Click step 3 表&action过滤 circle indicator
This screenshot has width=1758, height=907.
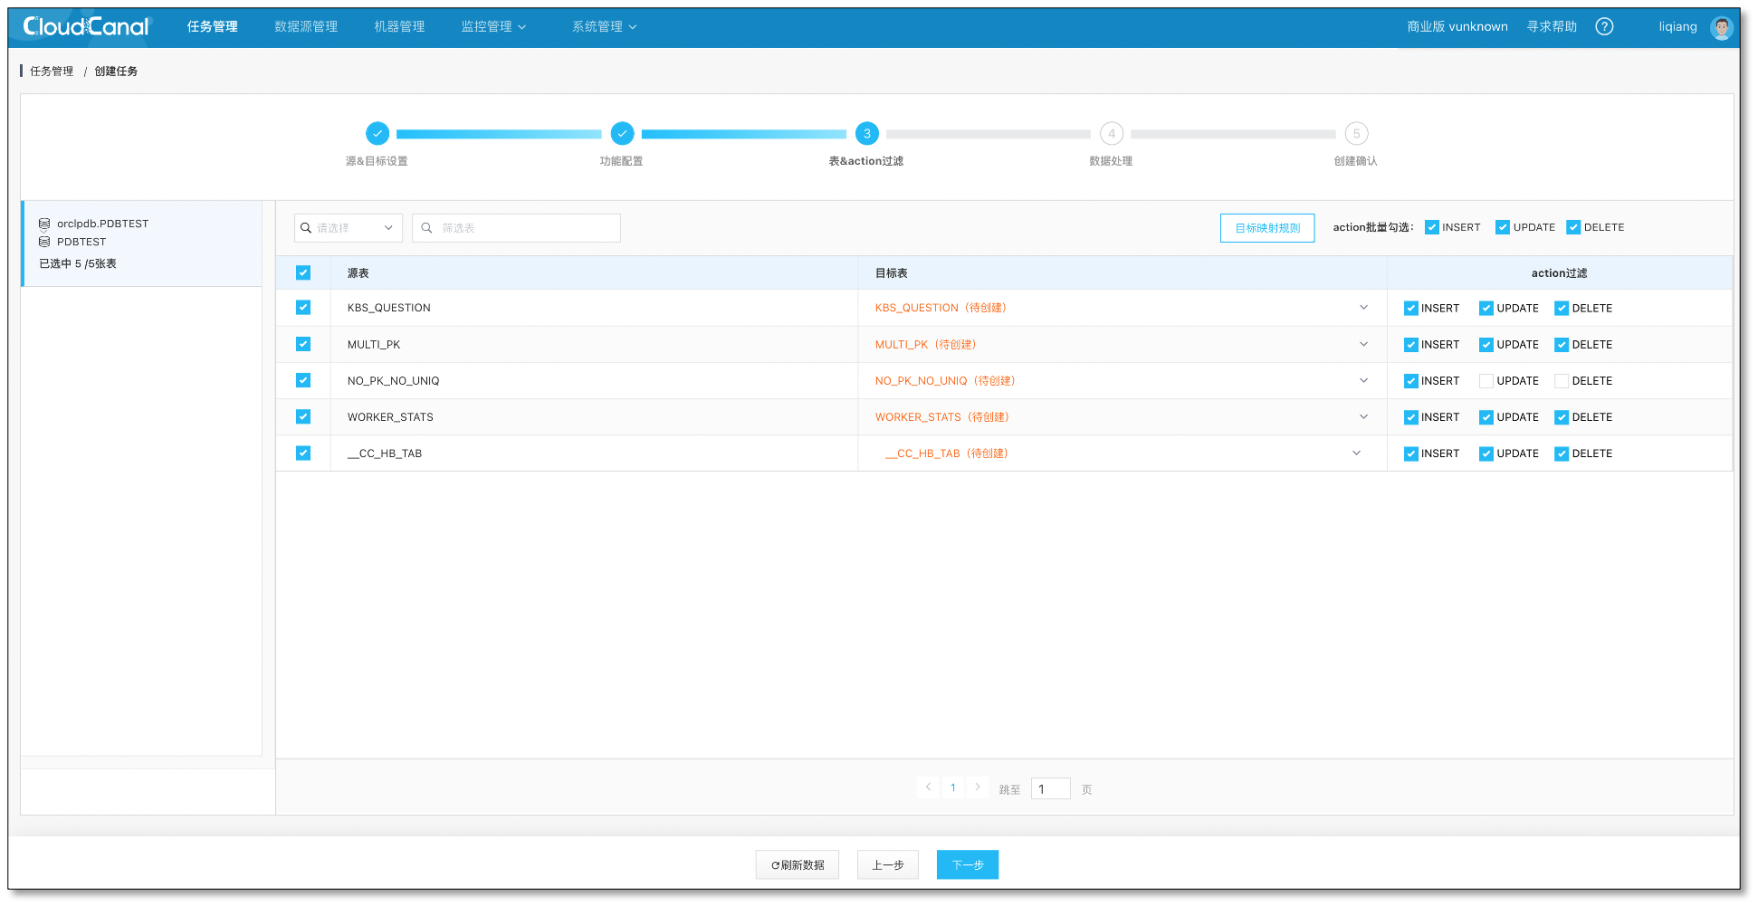pyautogui.click(x=867, y=133)
